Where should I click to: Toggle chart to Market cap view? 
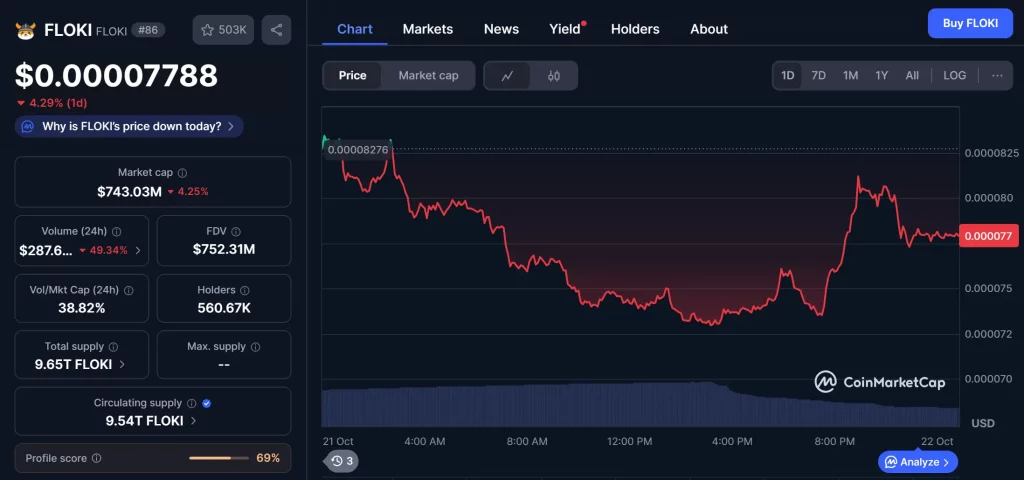tap(428, 76)
